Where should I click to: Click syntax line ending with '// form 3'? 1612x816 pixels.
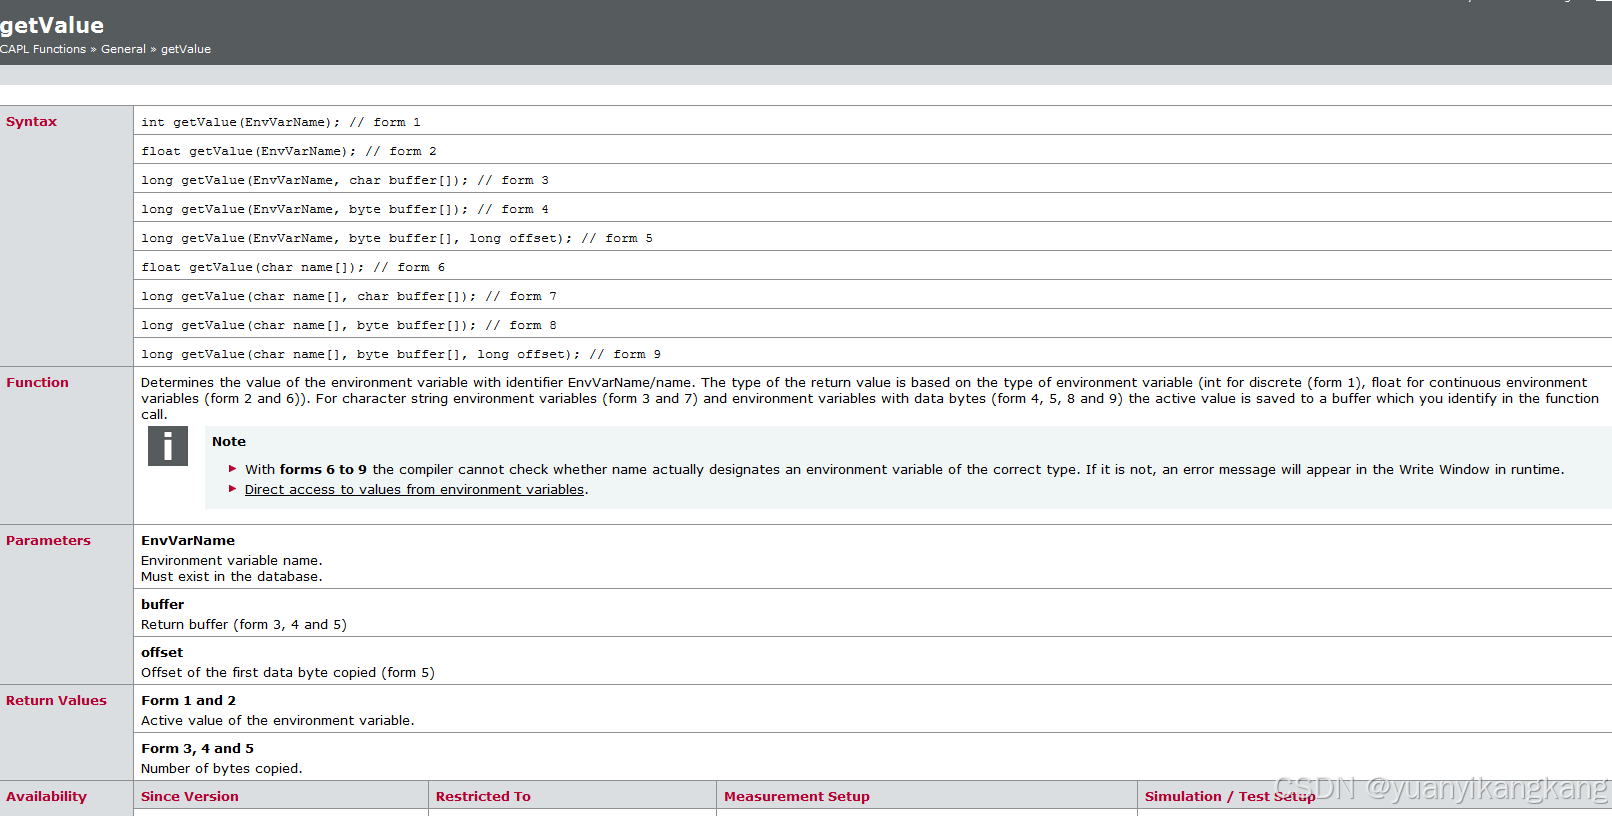click(345, 180)
